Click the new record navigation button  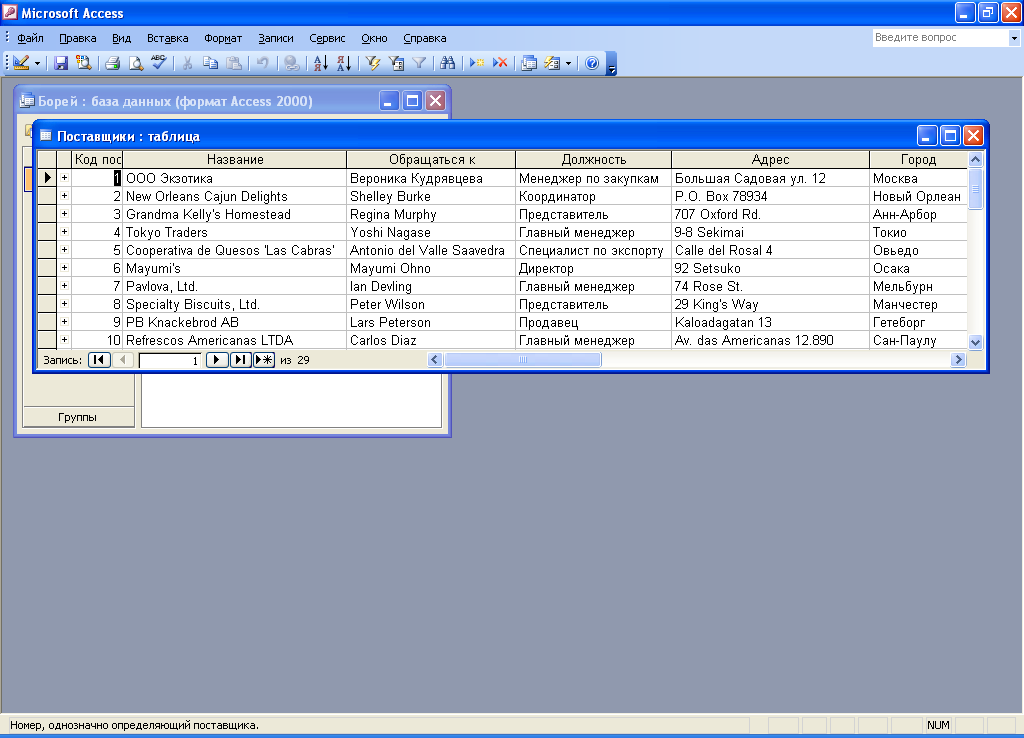click(x=264, y=360)
